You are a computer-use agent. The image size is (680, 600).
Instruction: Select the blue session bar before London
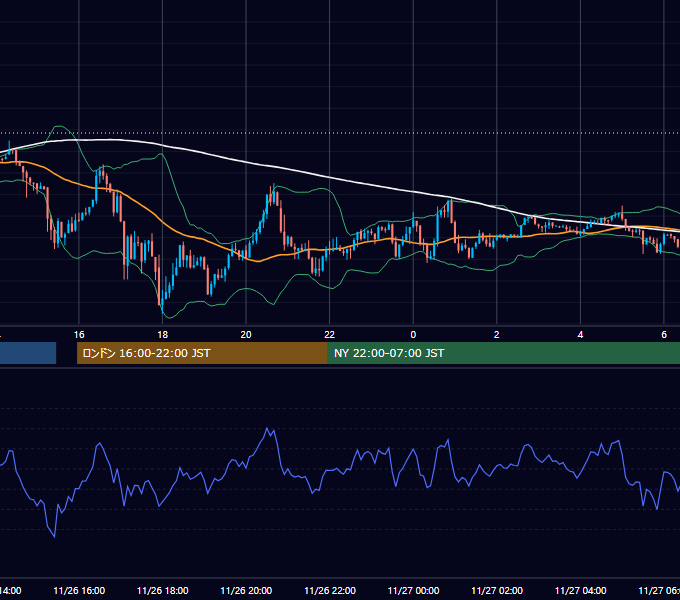pos(28,353)
